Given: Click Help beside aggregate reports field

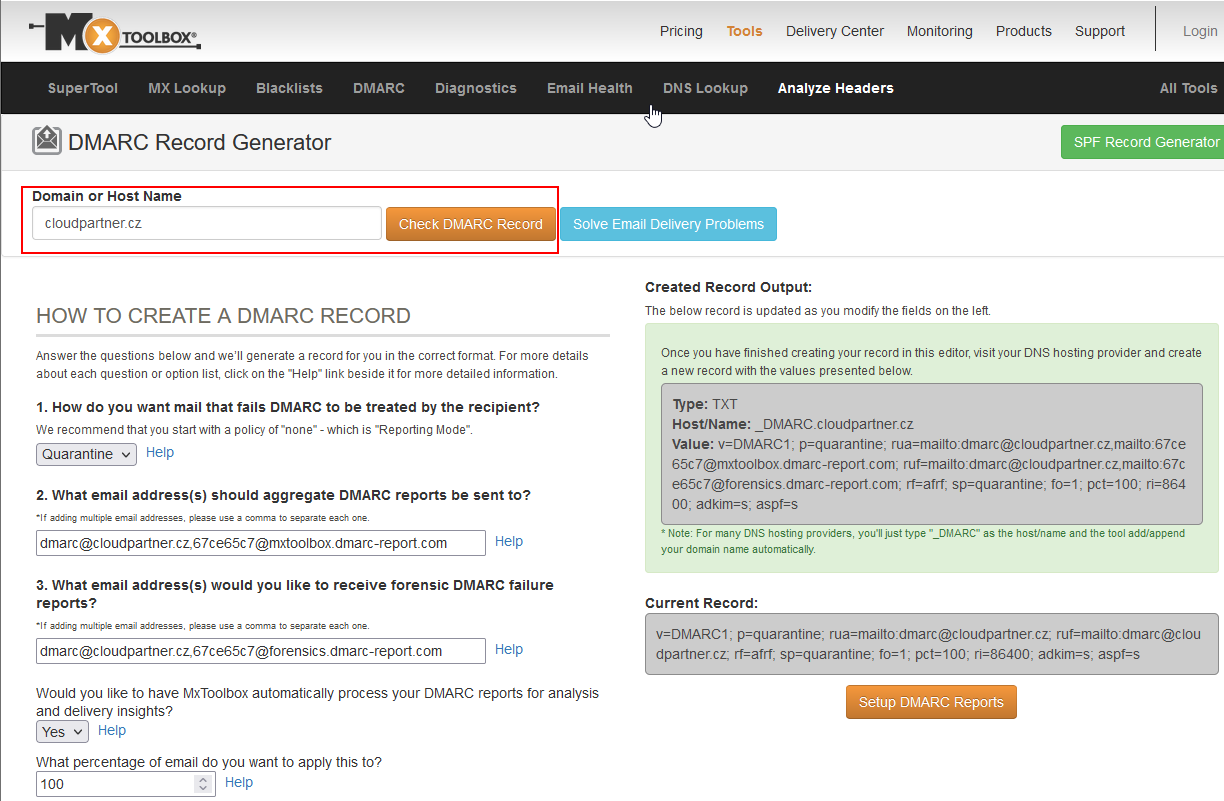Looking at the screenshot, I should tap(509, 541).
